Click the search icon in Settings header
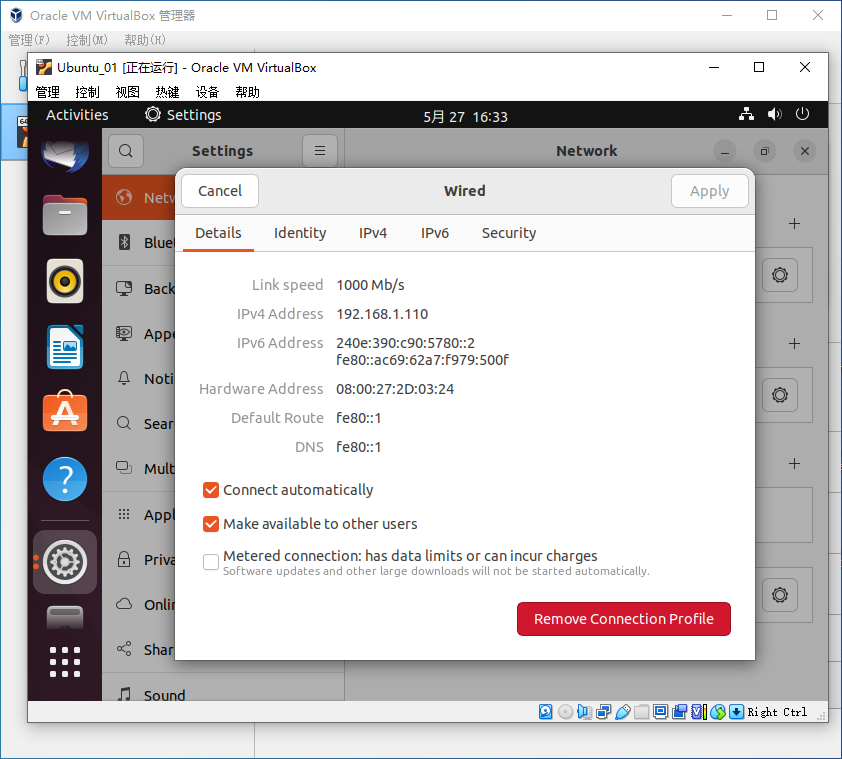Image resolution: width=842 pixels, height=759 pixels. click(x=126, y=151)
